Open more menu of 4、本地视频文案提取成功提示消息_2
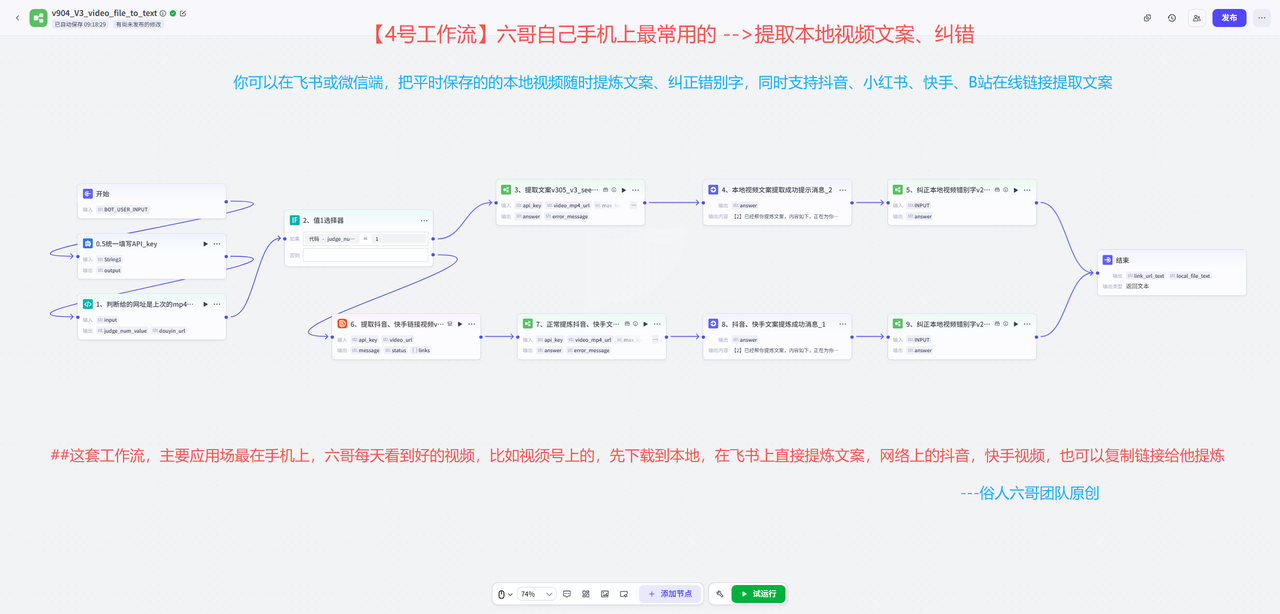This screenshot has height=614, width=1280. pyautogui.click(x=842, y=189)
